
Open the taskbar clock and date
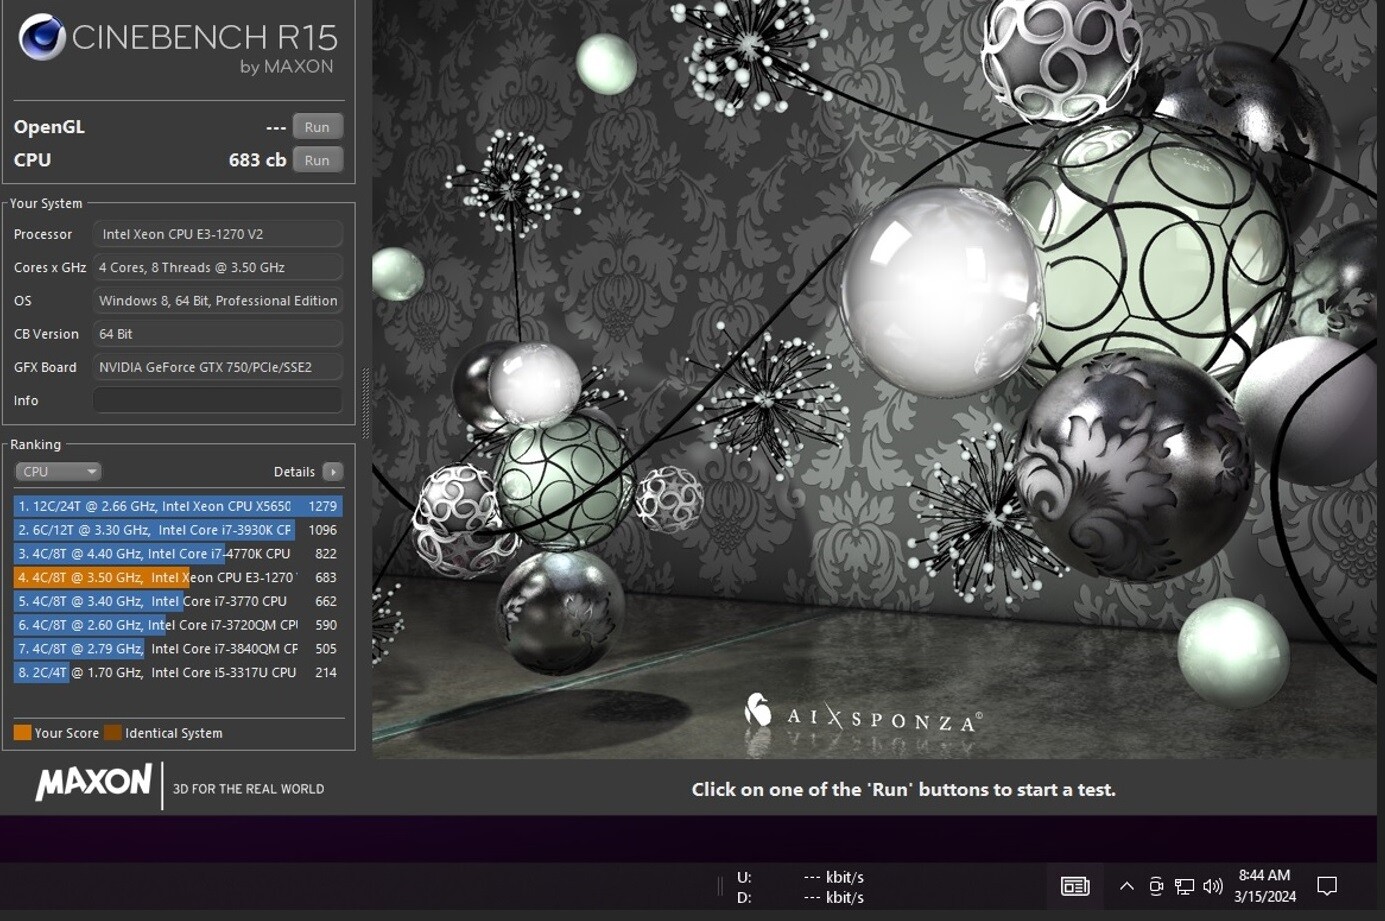click(1265, 886)
